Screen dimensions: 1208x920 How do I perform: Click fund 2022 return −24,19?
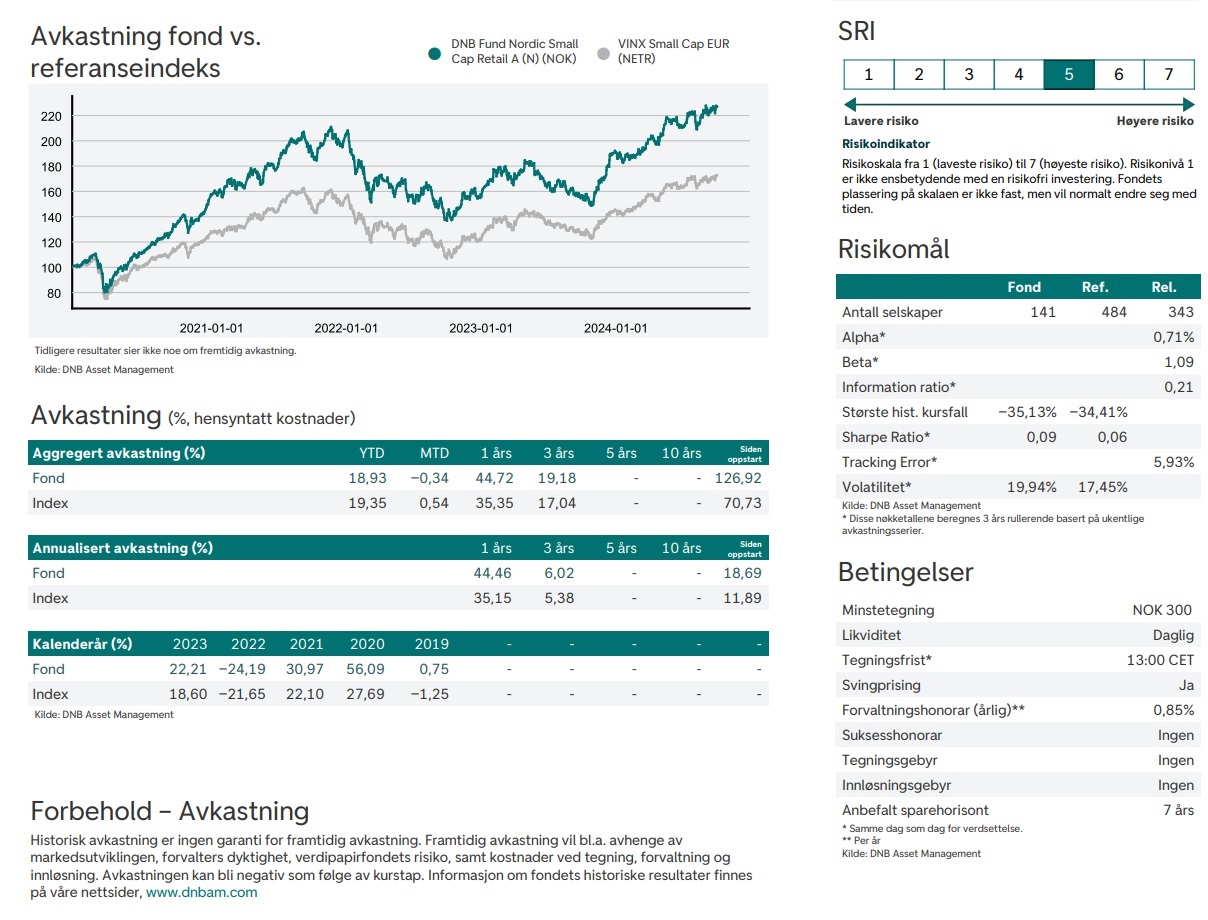[243, 669]
